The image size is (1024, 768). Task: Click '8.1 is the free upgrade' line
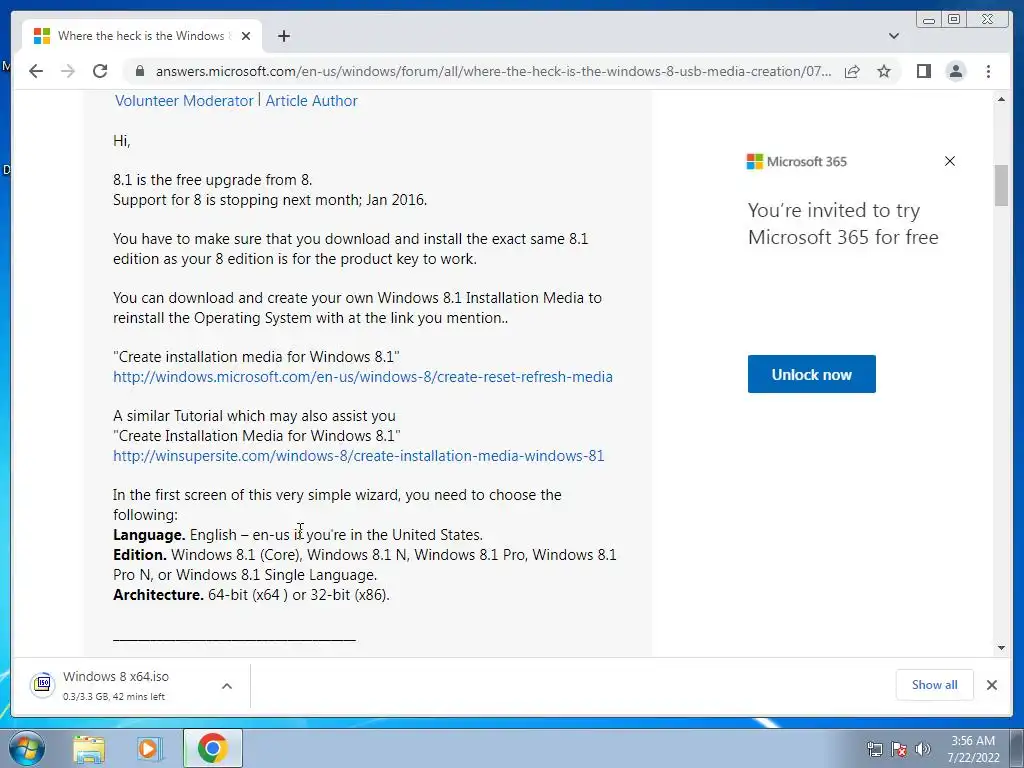[212, 180]
